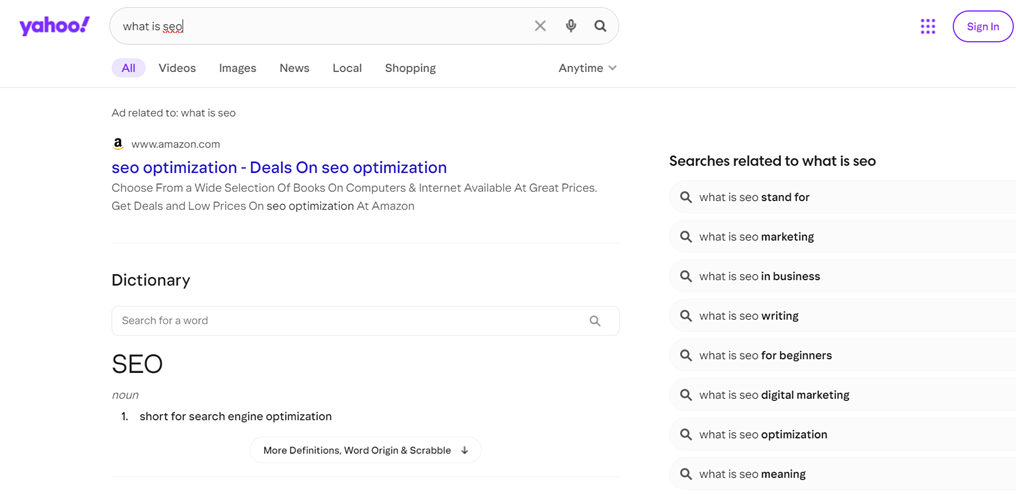Screen dimensions: 1016x496
Task: Select related search 'what is seo optimization'
Action: [842, 434]
